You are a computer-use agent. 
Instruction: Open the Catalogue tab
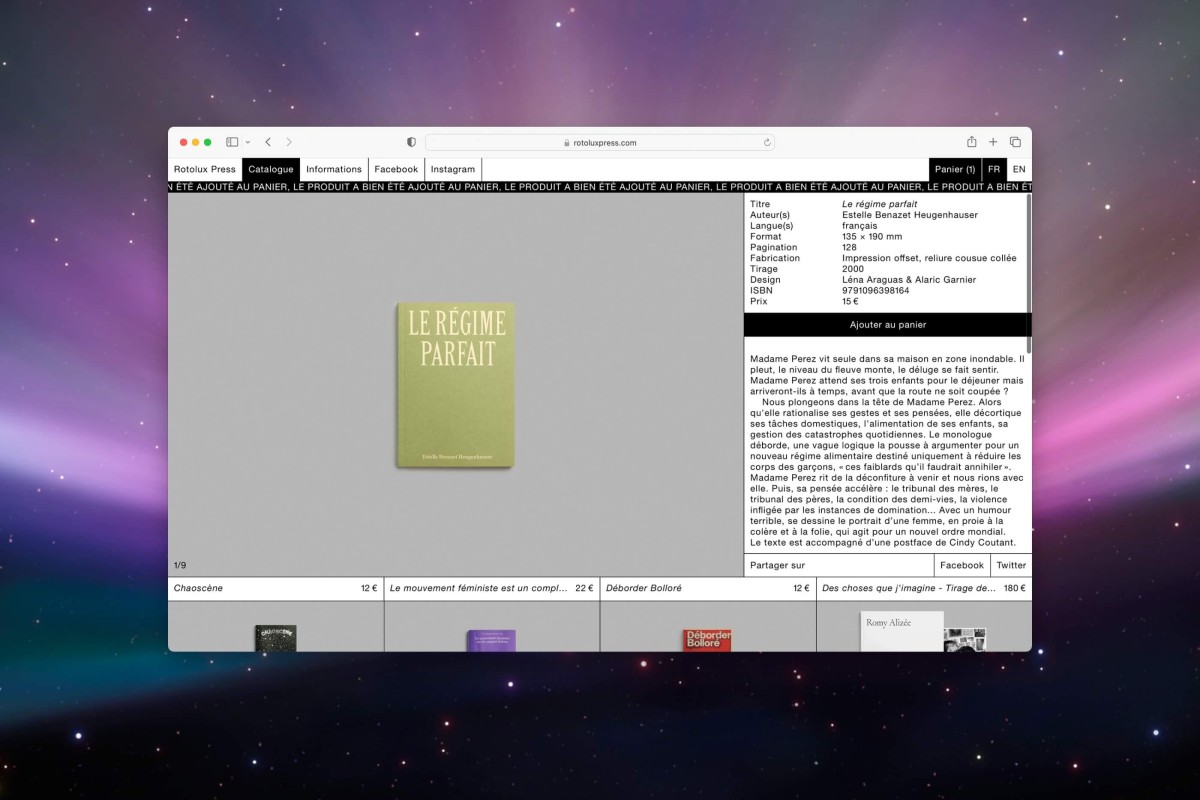[x=271, y=169]
